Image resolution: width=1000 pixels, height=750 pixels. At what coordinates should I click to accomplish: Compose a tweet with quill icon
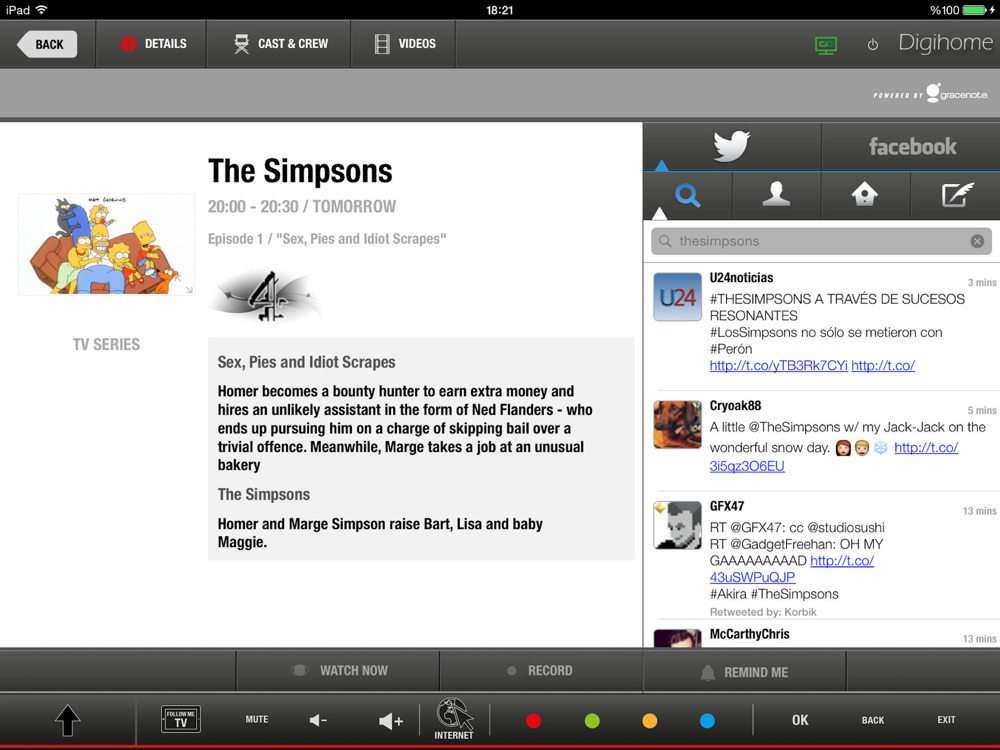pos(956,195)
